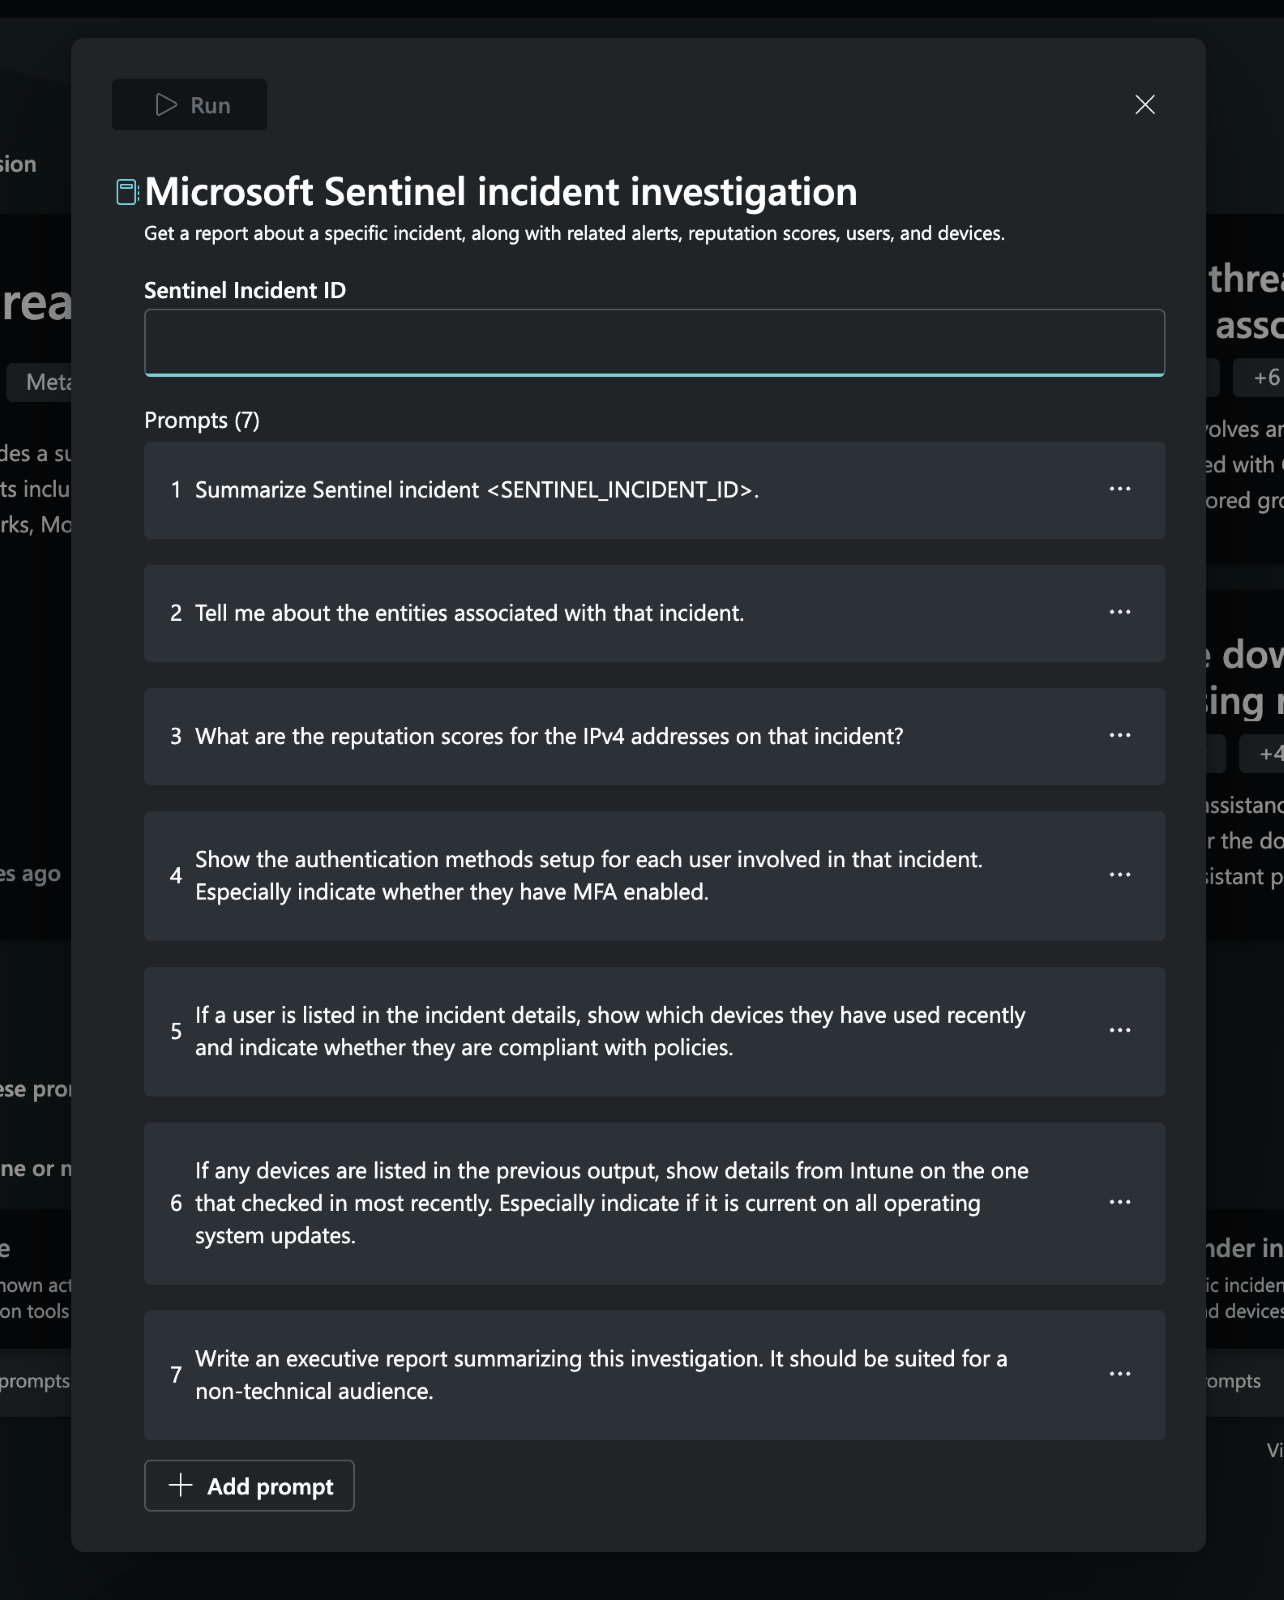Open more options for authentication methods prompt
The image size is (1284, 1600).
point(1120,875)
